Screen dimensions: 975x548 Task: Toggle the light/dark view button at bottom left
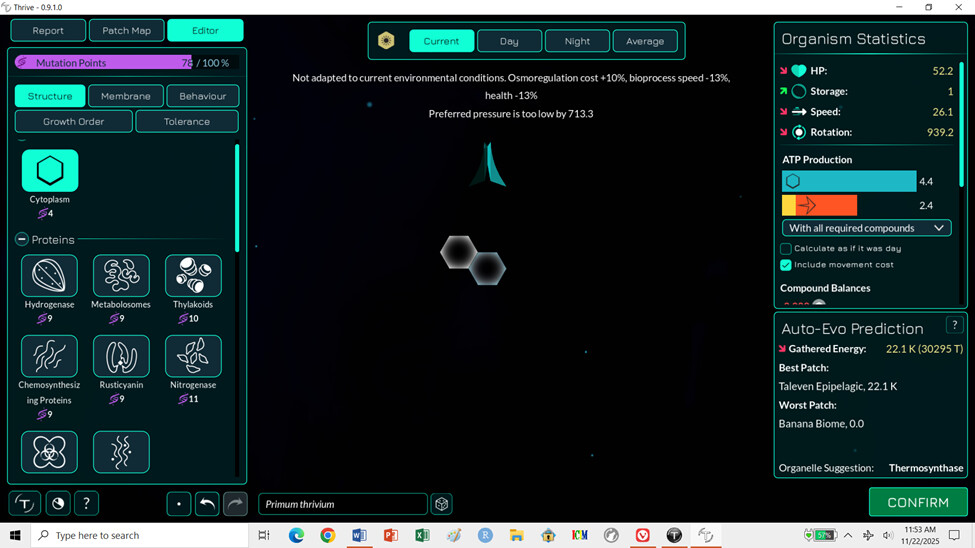(x=58, y=504)
